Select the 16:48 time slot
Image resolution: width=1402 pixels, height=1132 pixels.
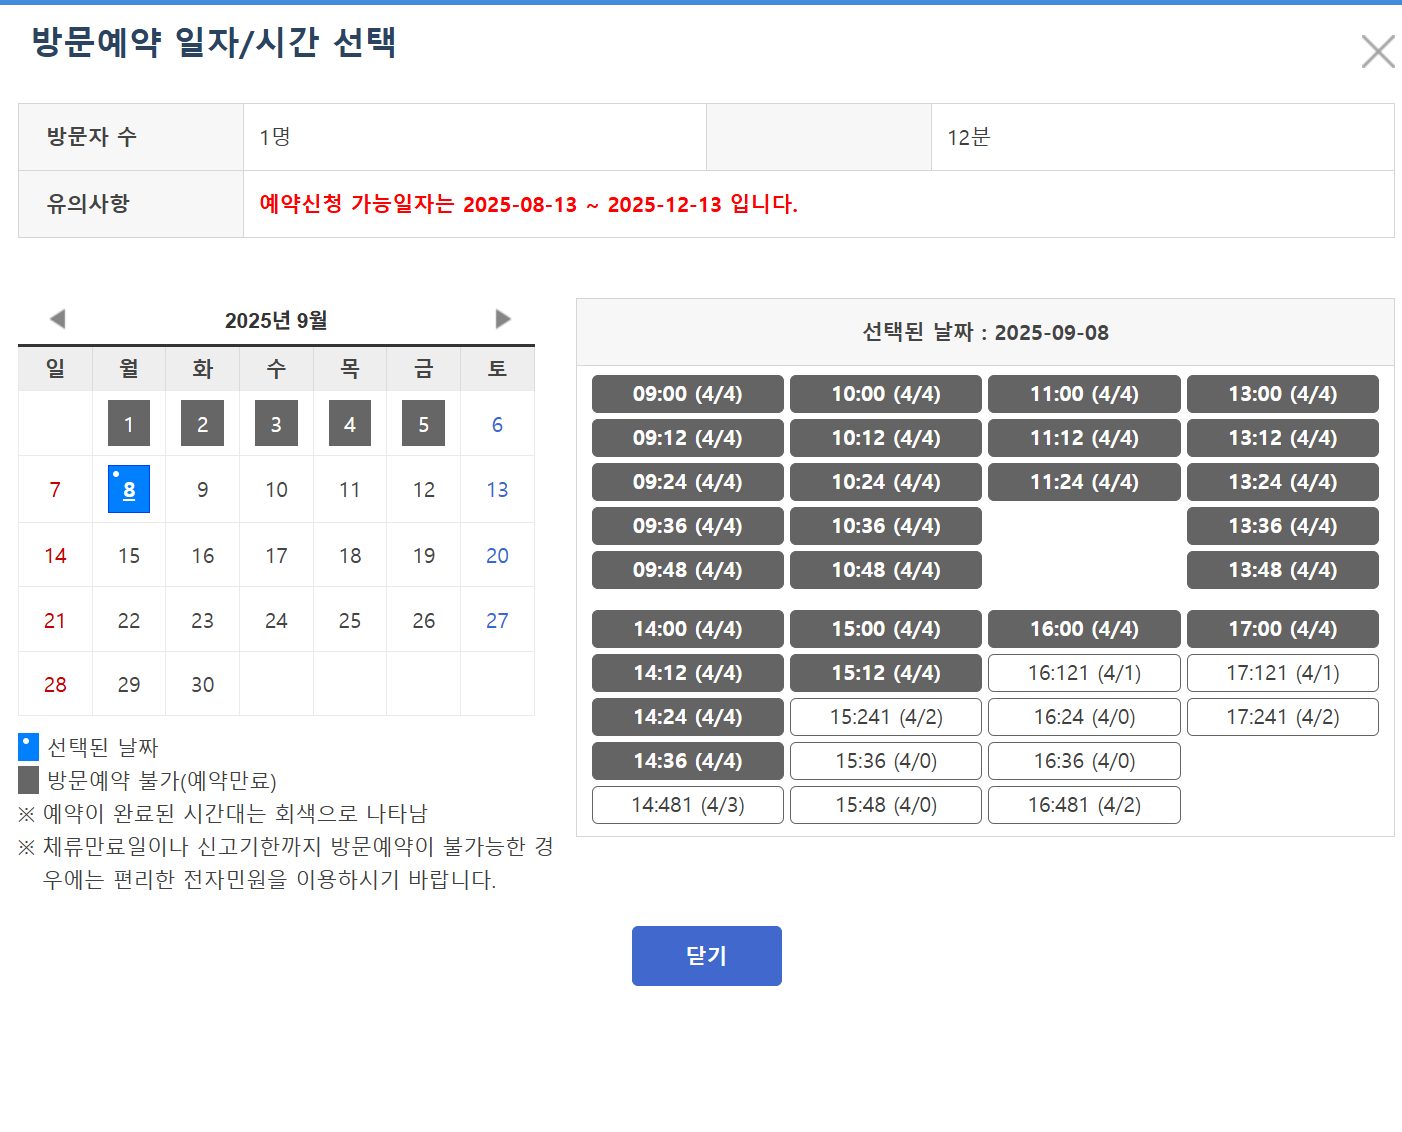pos(1084,805)
